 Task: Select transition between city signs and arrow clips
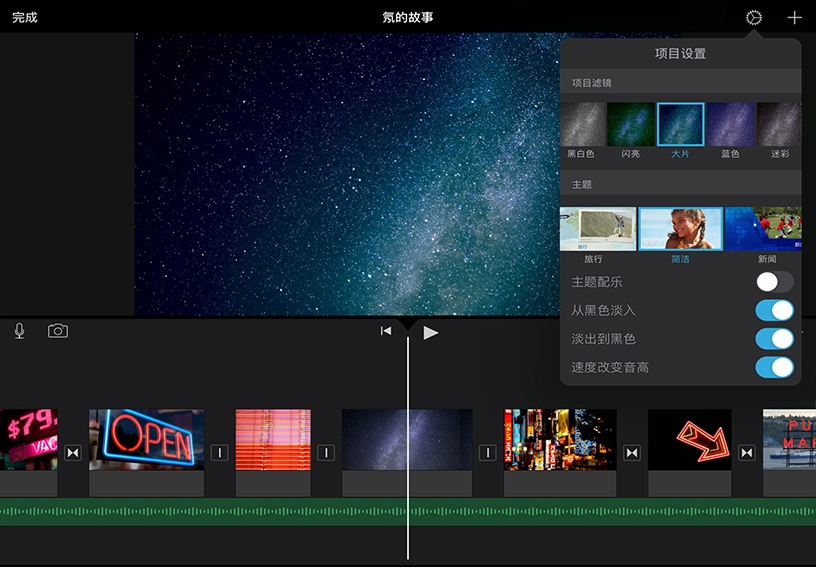tap(632, 453)
